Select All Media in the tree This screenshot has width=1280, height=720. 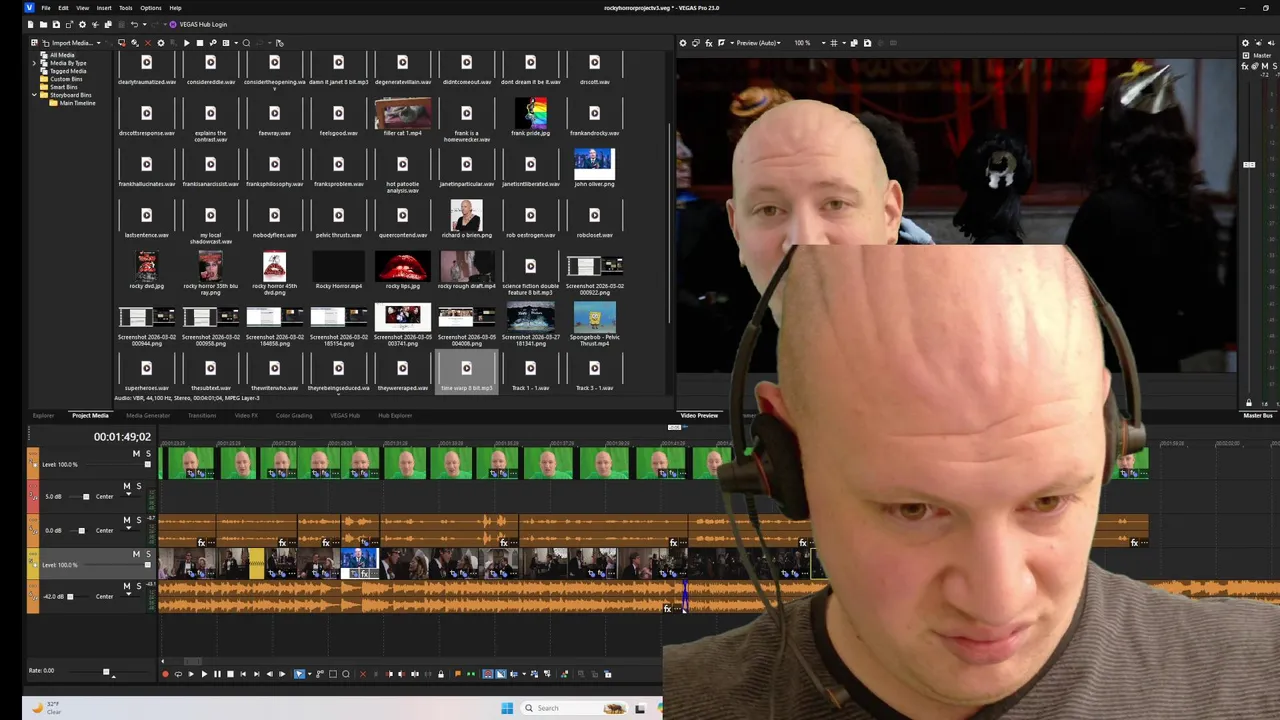62,55
